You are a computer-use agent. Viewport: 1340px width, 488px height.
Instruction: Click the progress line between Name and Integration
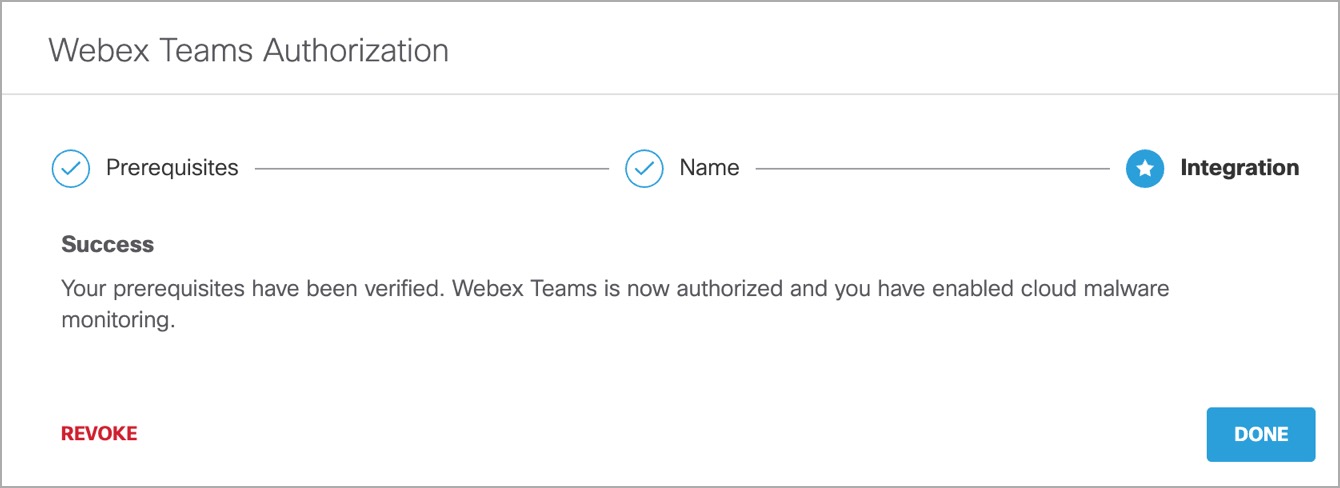coord(932,169)
